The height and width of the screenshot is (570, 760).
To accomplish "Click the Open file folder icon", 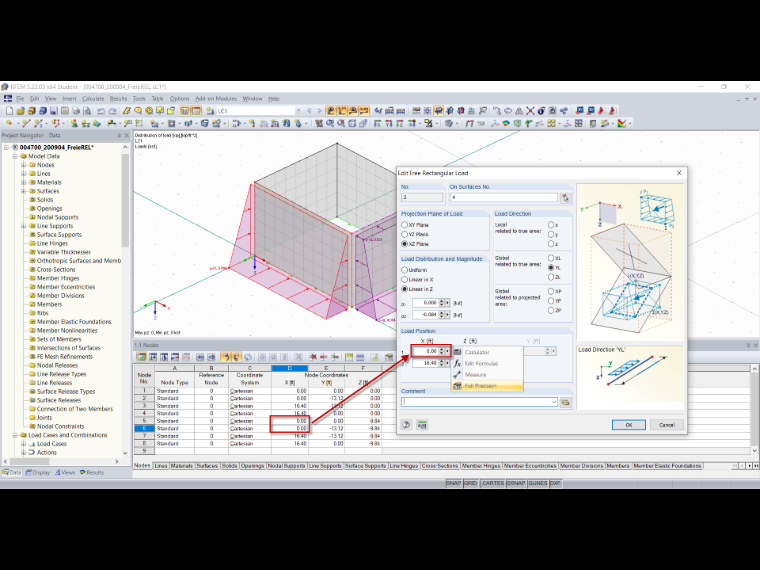I will pyautogui.click(x=20, y=111).
